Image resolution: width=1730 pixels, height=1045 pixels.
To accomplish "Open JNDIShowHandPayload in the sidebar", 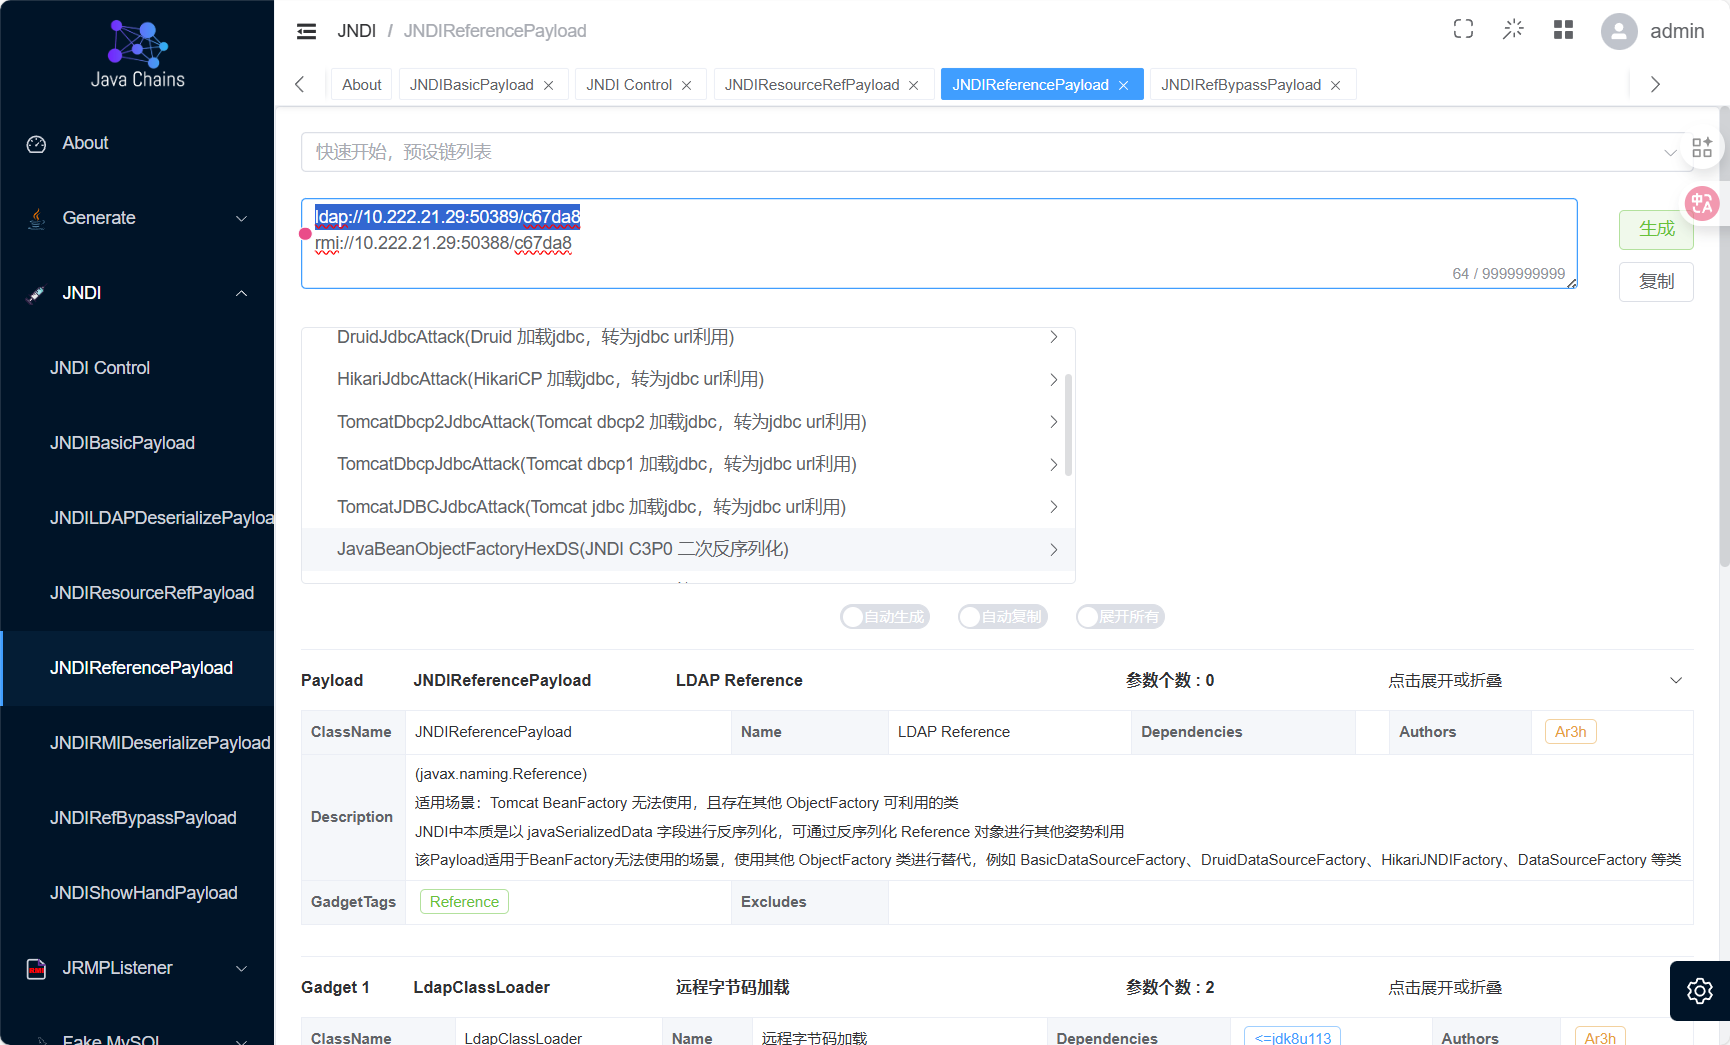I will pyautogui.click(x=144, y=893).
